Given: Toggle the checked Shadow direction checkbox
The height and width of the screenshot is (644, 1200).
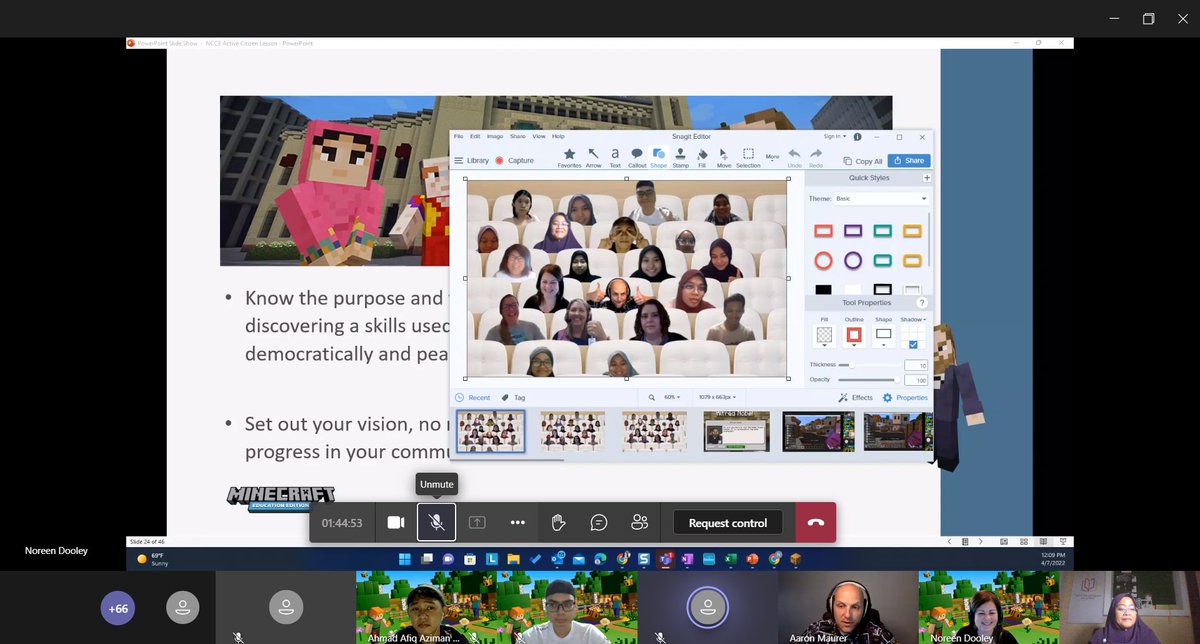Looking at the screenshot, I should pyautogui.click(x=913, y=344).
